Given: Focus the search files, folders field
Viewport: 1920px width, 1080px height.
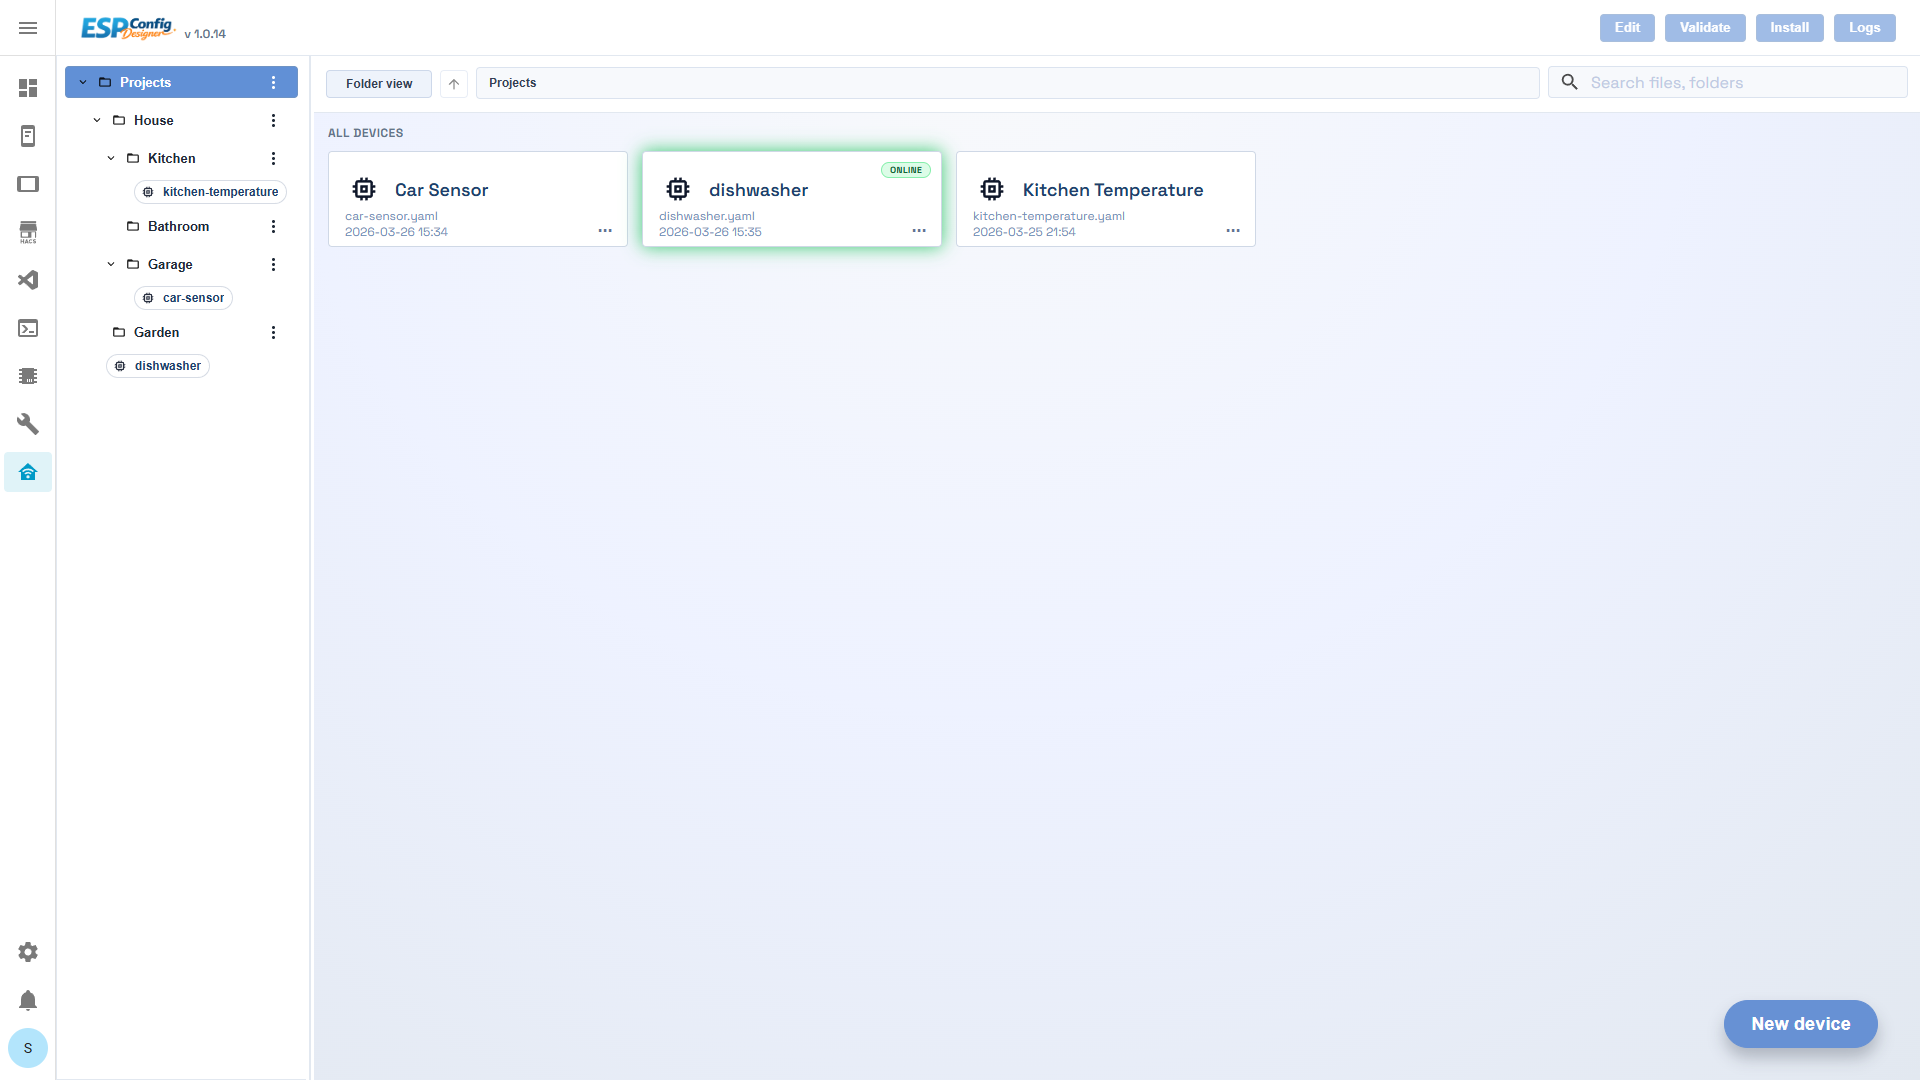Looking at the screenshot, I should point(1727,82).
